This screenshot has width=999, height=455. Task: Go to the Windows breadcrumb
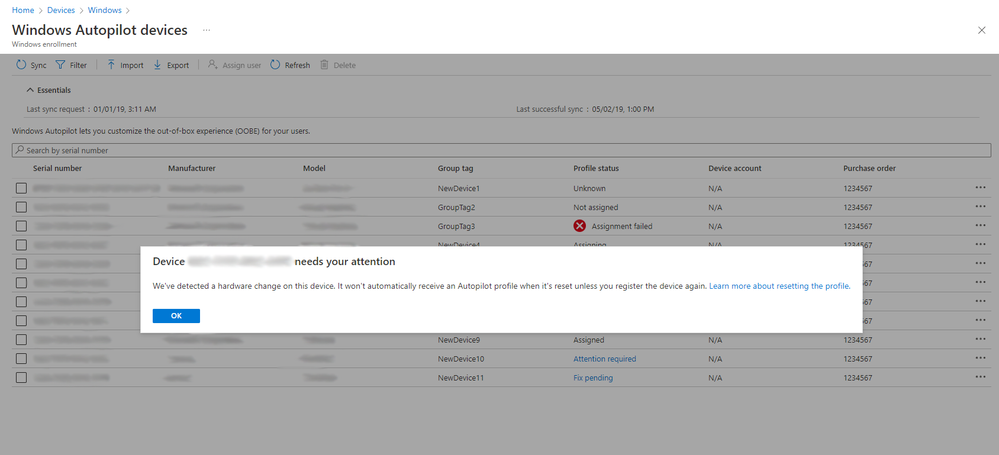click(104, 10)
